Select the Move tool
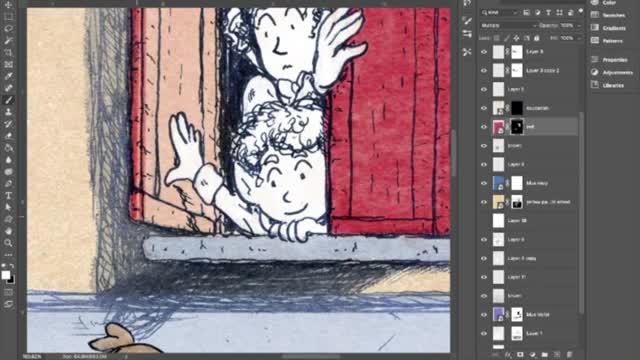This screenshot has width=640, height=360. pyautogui.click(x=8, y=5)
